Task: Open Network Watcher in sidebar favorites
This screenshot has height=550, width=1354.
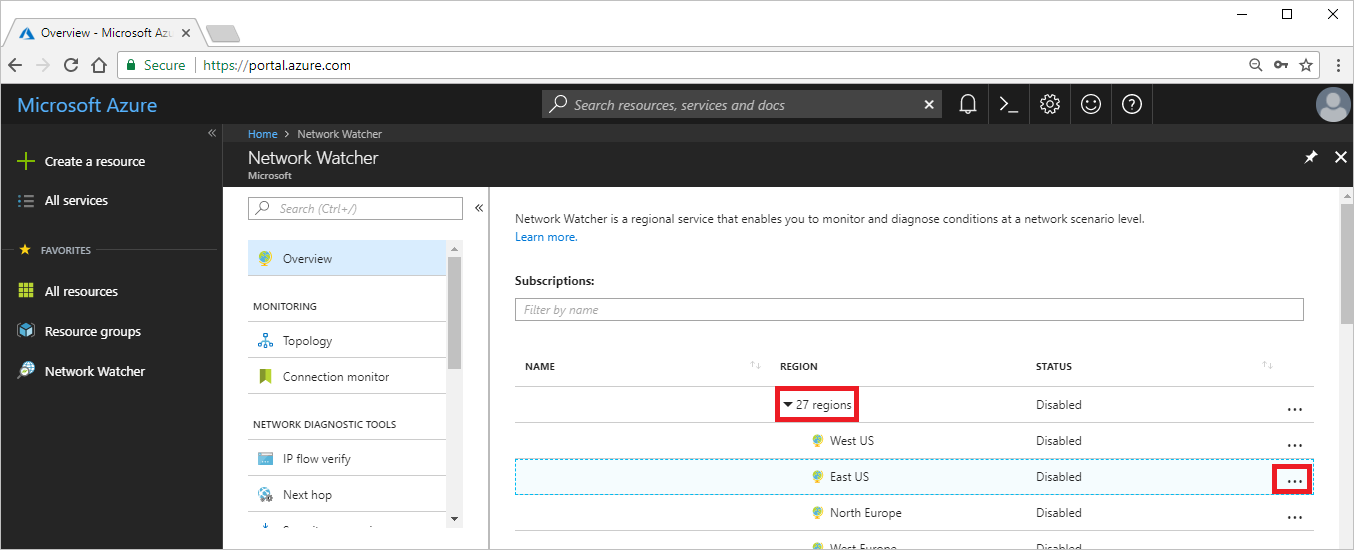Action: point(94,371)
